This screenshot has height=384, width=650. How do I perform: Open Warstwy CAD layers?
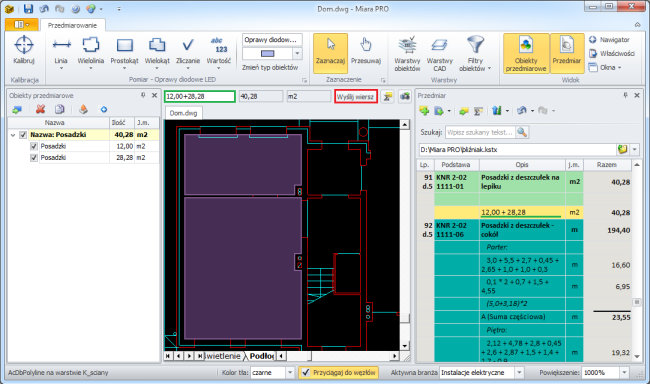439,54
